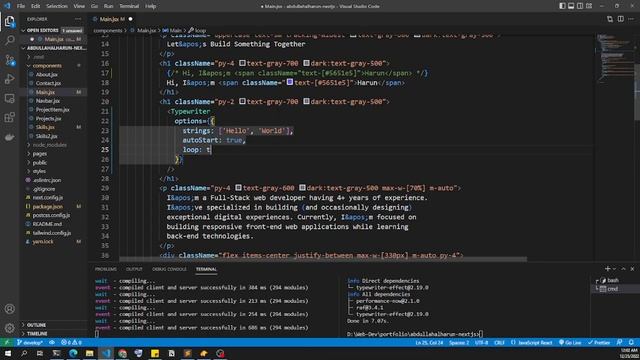Screen dimensions: 640x360
Task: Open Explorer views more actions ellipsis
Action: click(x=78, y=19)
